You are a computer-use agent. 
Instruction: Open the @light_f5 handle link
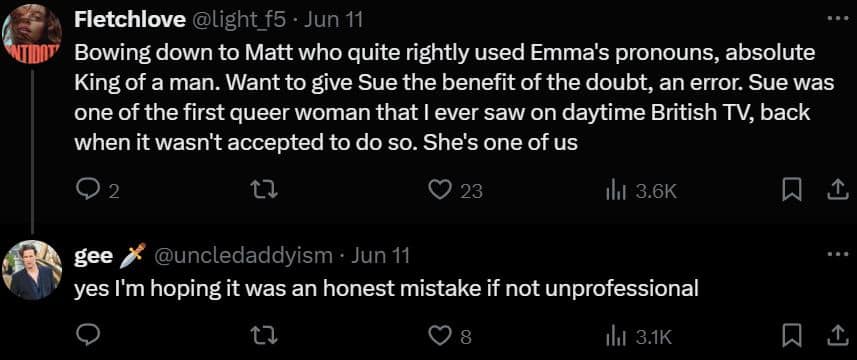point(237,20)
